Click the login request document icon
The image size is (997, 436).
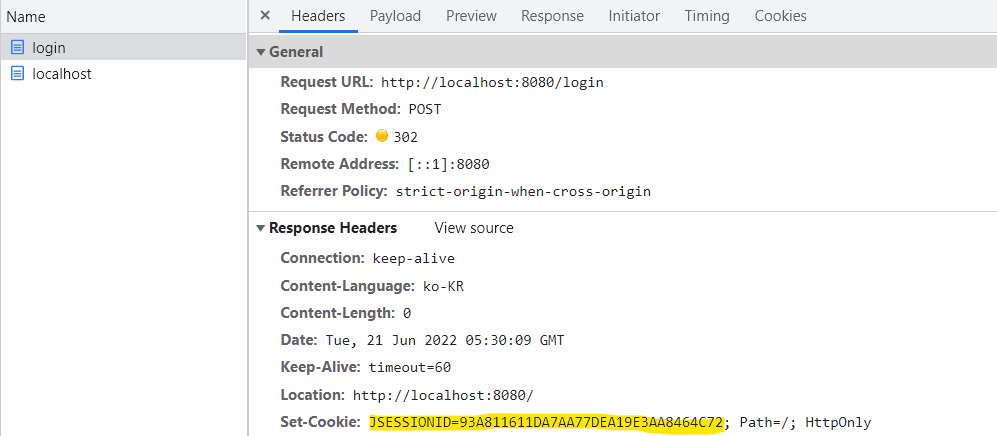[x=18, y=48]
